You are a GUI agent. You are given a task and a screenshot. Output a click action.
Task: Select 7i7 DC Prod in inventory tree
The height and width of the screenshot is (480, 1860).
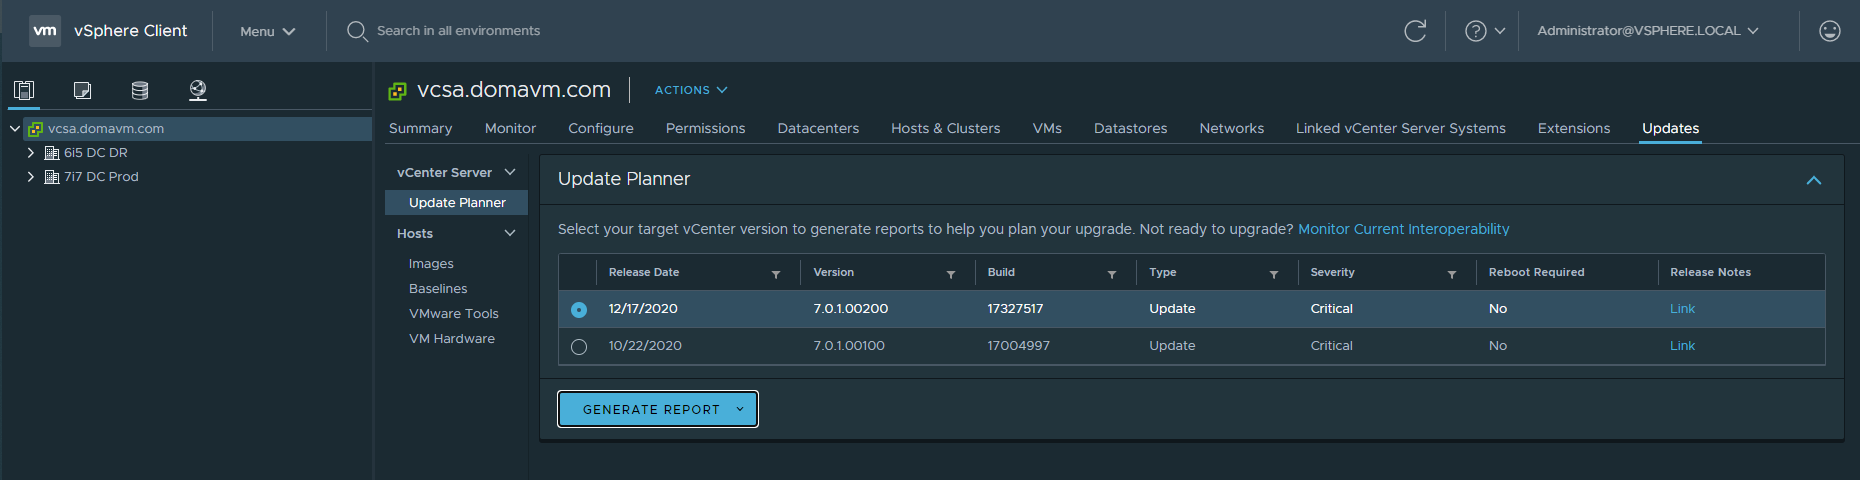pyautogui.click(x=101, y=177)
